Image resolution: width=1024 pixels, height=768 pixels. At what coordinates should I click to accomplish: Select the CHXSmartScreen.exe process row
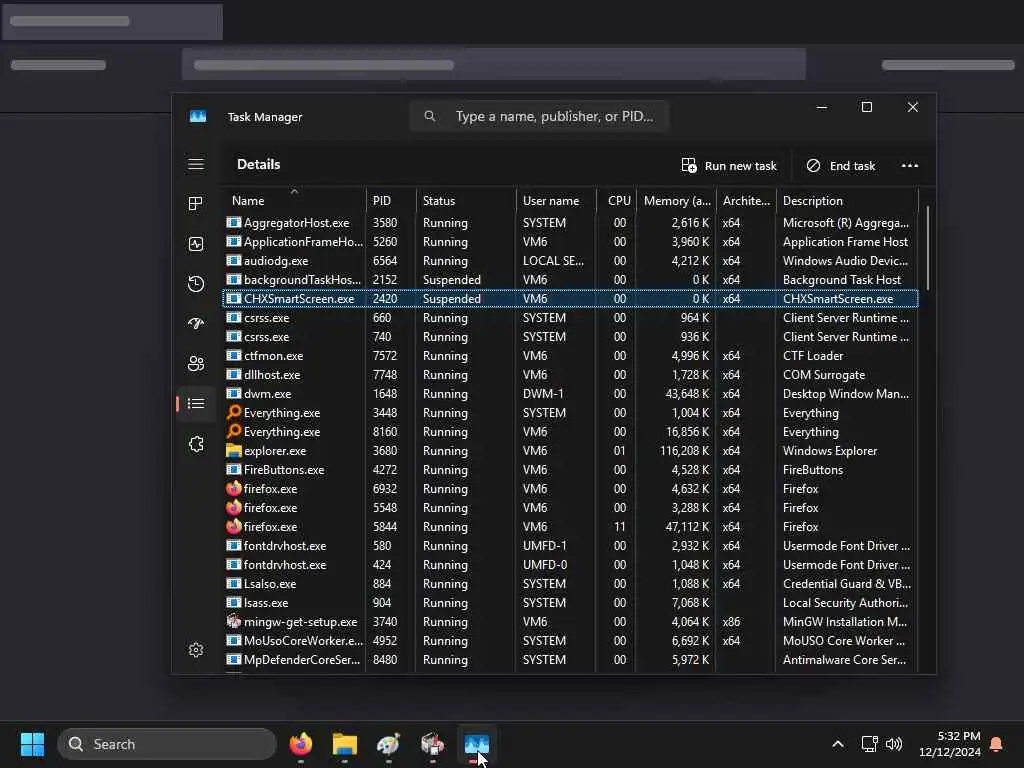pyautogui.click(x=571, y=298)
